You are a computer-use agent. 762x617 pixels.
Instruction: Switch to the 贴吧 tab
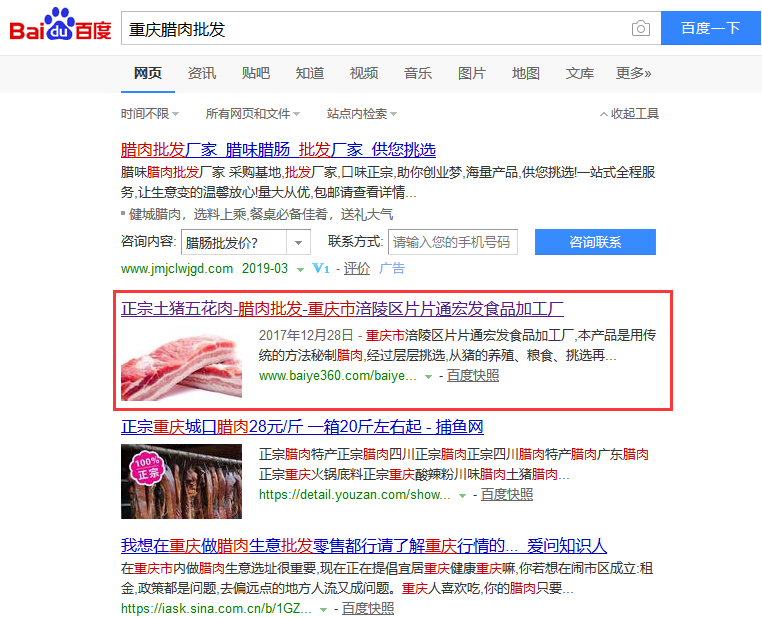pyautogui.click(x=256, y=73)
